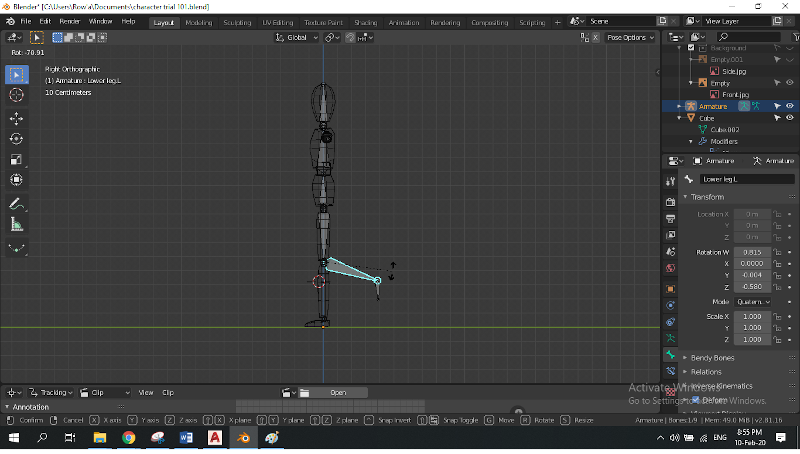
Task: Lock the Rotation W value
Action: pos(777,252)
